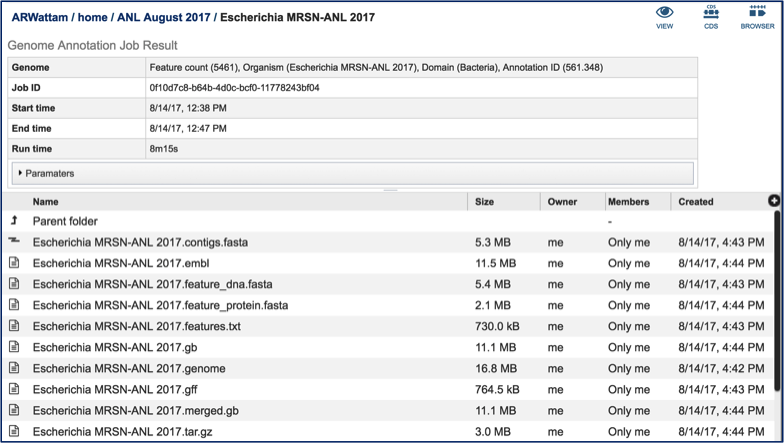Click the panel splitter handle below Parameters

(391, 190)
